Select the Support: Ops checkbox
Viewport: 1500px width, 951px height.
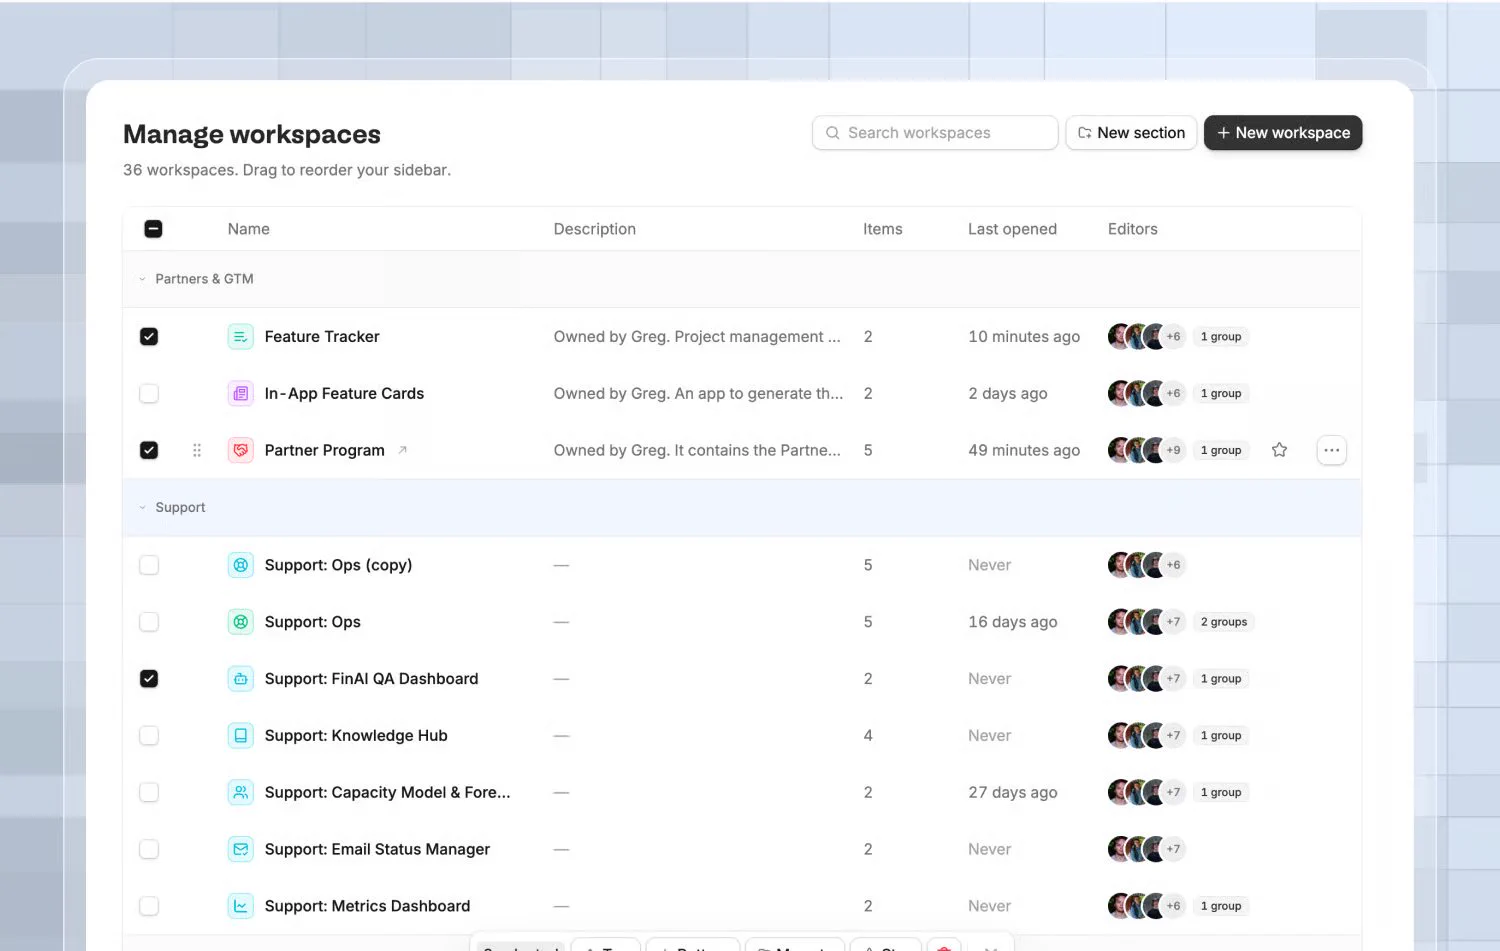149,622
